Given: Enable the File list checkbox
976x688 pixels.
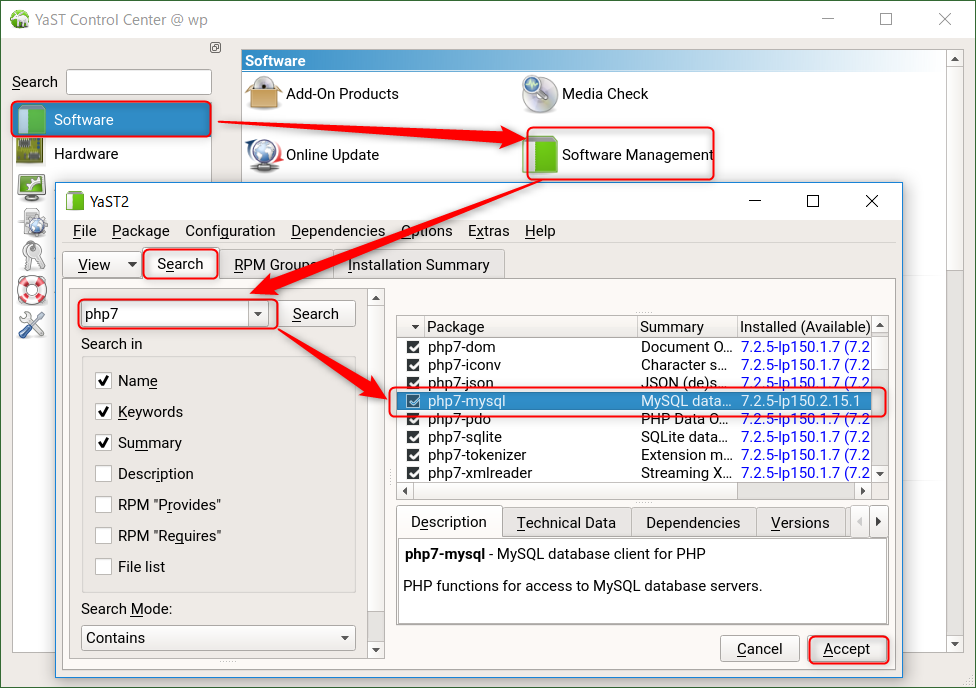Looking at the screenshot, I should coord(103,567).
